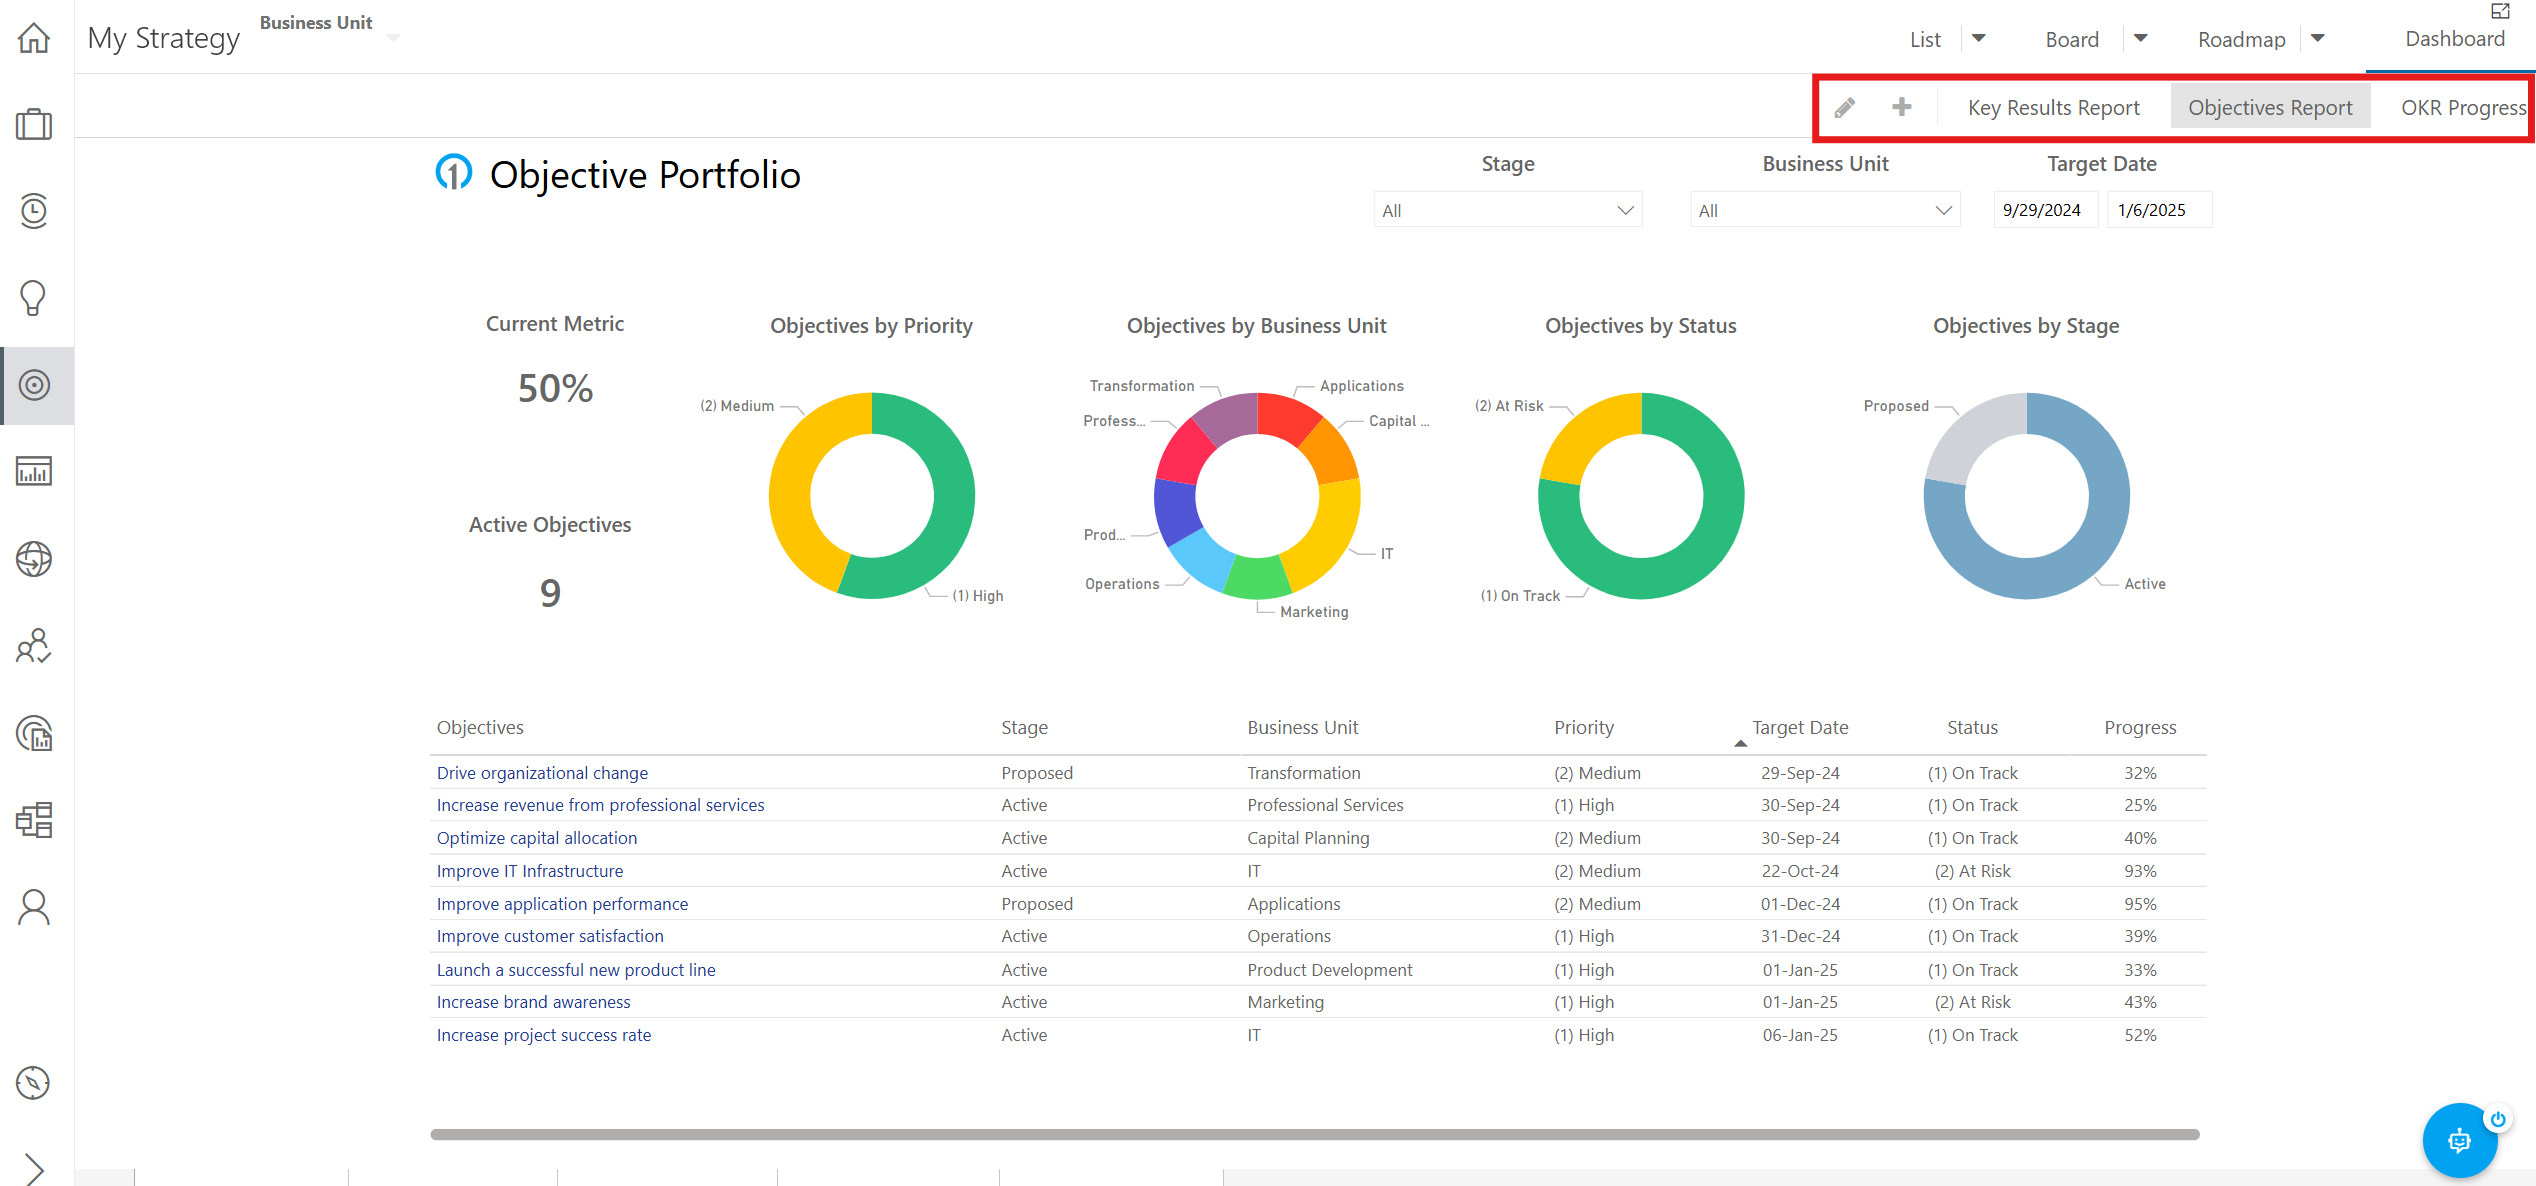Open Drive organizational change objective link
2536x1186 pixels.
tap(542, 773)
